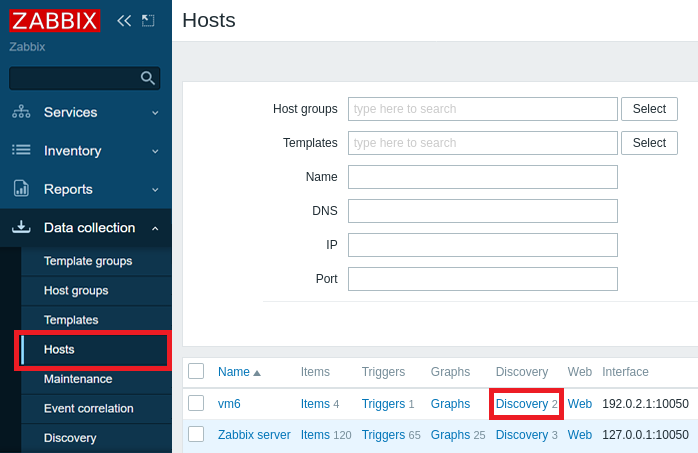This screenshot has height=453, width=698.
Task: Check the vm6 host checkbox
Action: click(196, 403)
